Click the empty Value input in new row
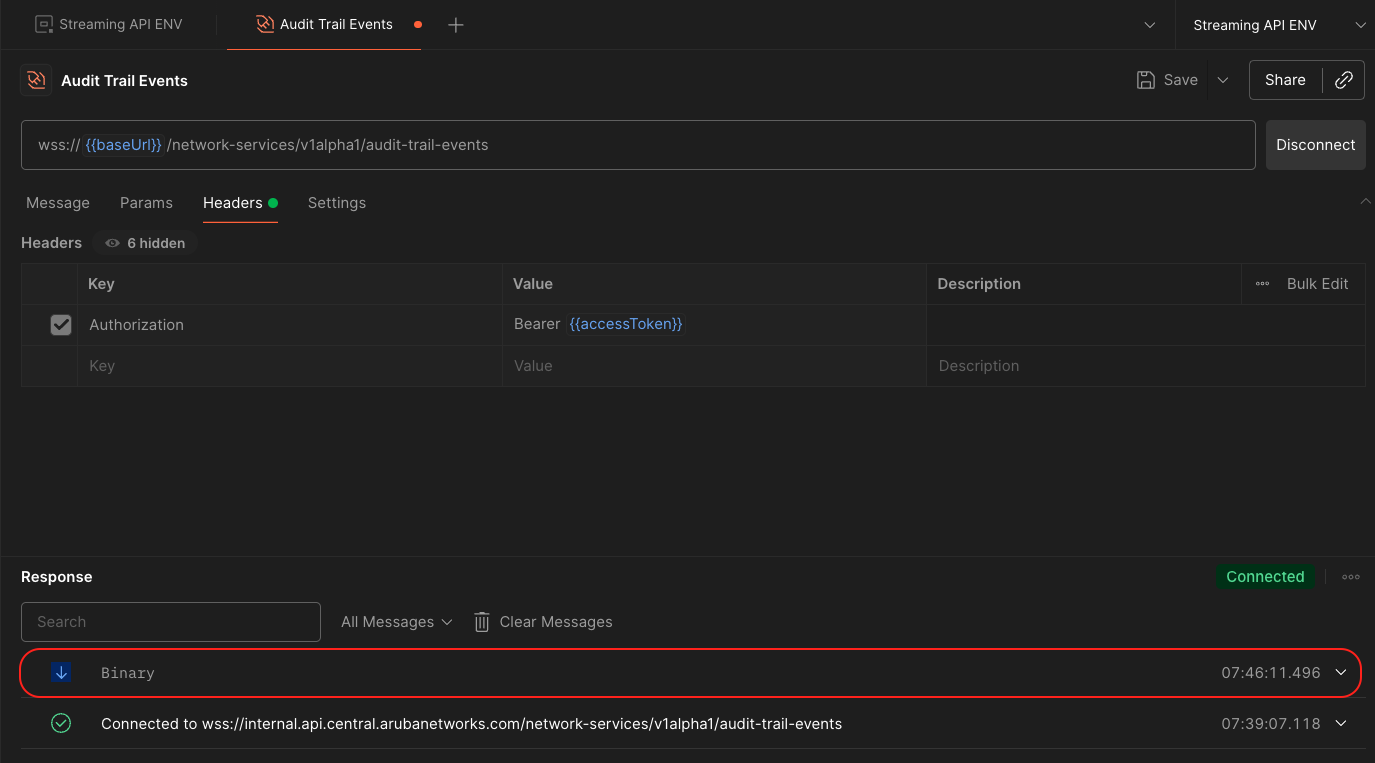The image size is (1375, 763). coord(714,366)
